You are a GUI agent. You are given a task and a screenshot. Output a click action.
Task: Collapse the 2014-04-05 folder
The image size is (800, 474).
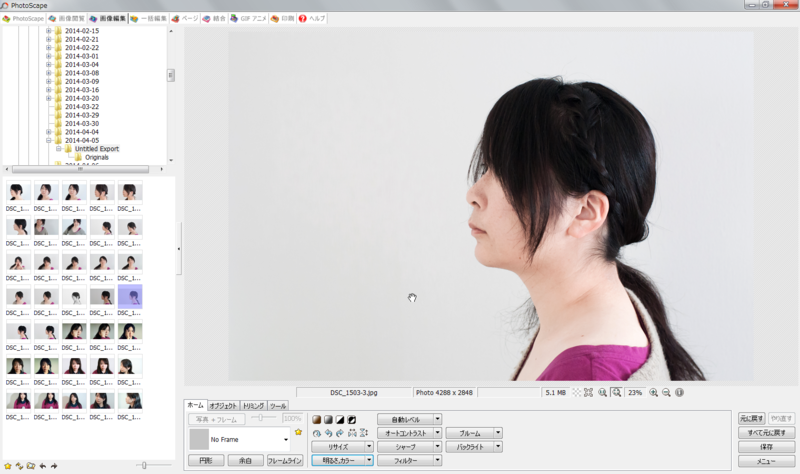pos(48,140)
